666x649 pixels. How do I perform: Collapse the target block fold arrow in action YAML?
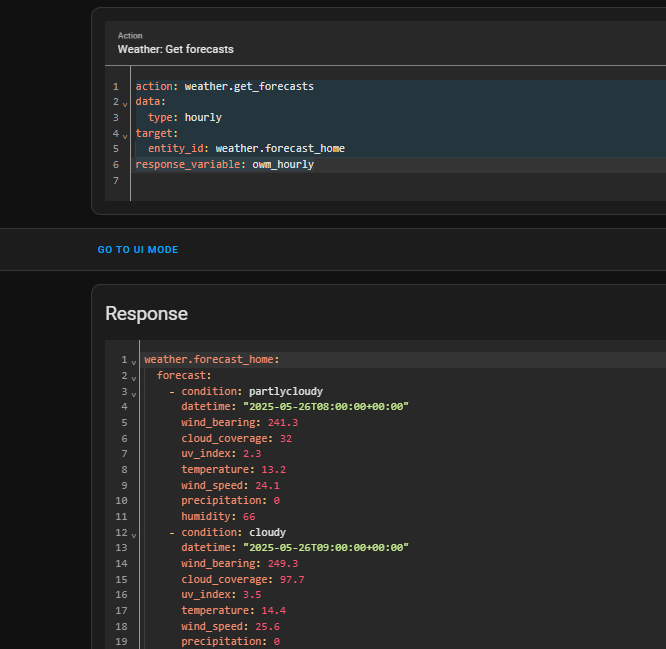click(125, 134)
